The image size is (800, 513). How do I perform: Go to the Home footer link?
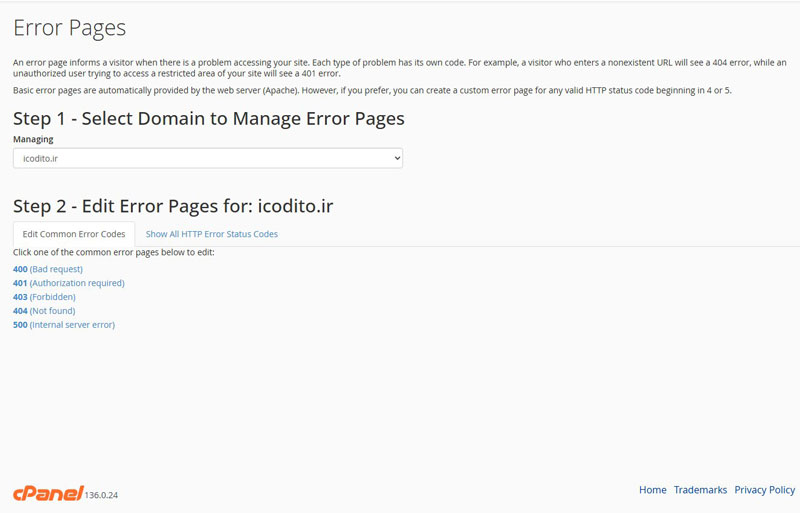click(x=653, y=490)
